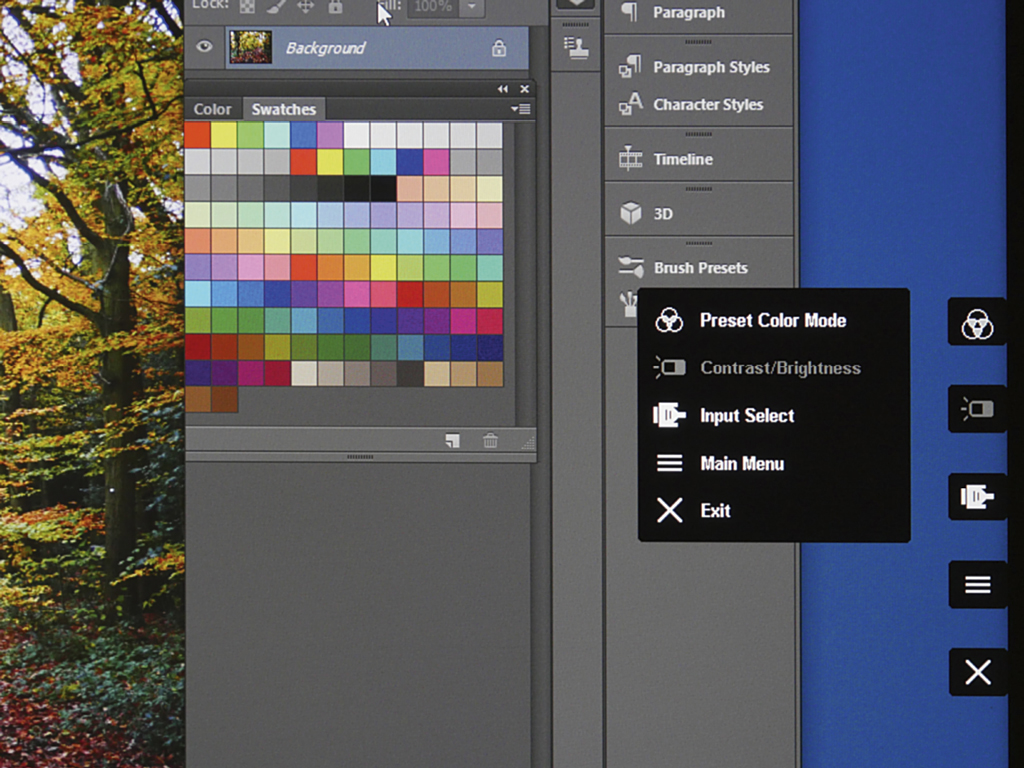Collapse the Swatches panel with double arrows
Viewport: 1024px width, 768px height.
click(x=503, y=89)
